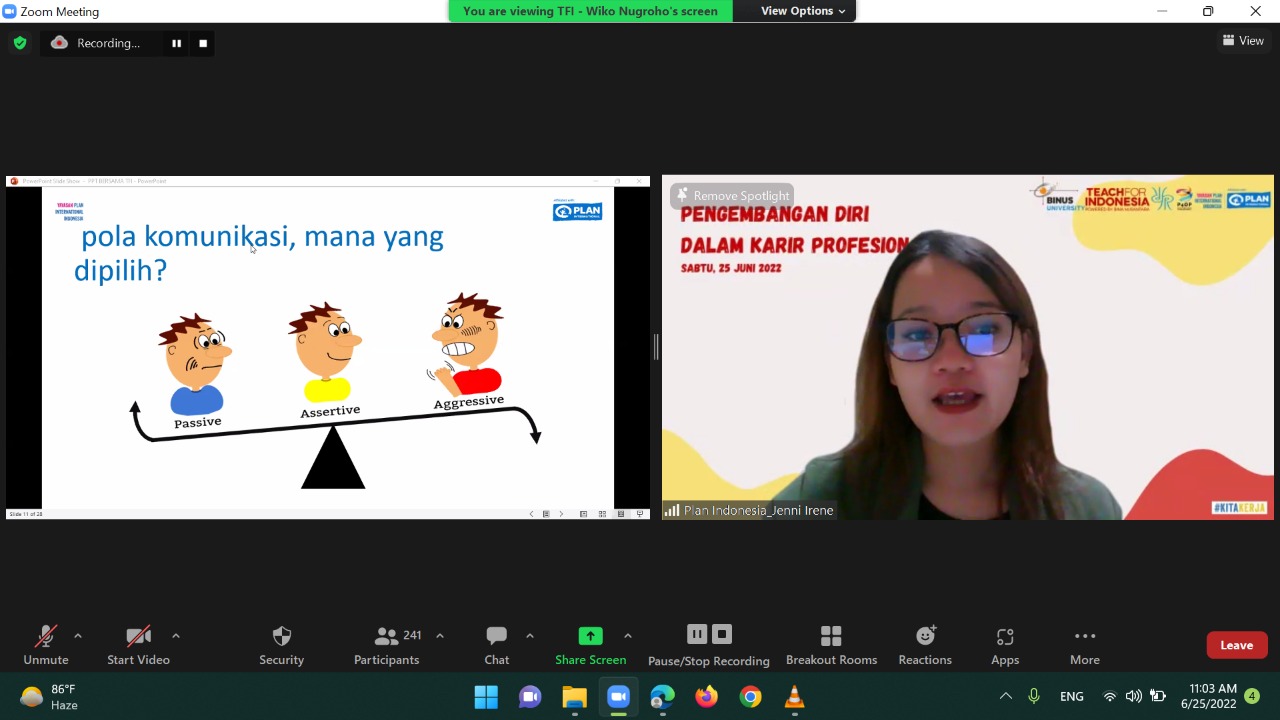The width and height of the screenshot is (1280, 720).
Task: Unmute the microphone
Action: (x=46, y=637)
